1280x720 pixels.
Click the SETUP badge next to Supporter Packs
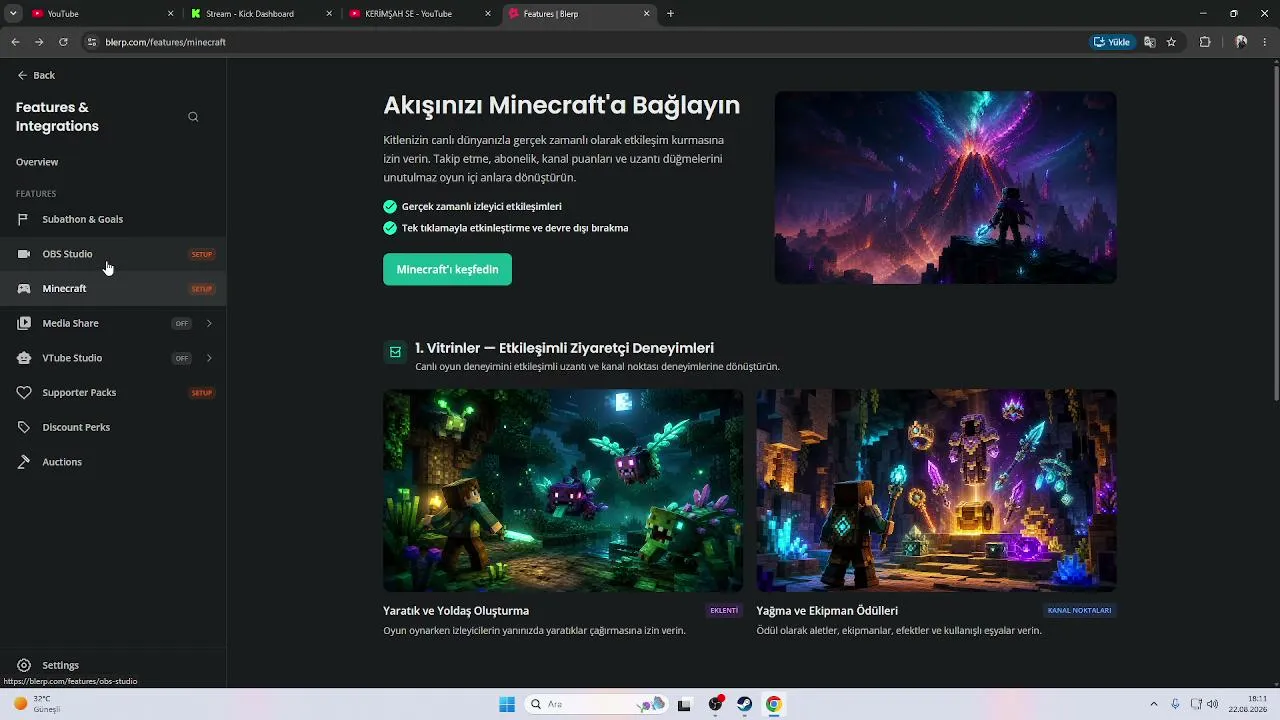pos(202,393)
